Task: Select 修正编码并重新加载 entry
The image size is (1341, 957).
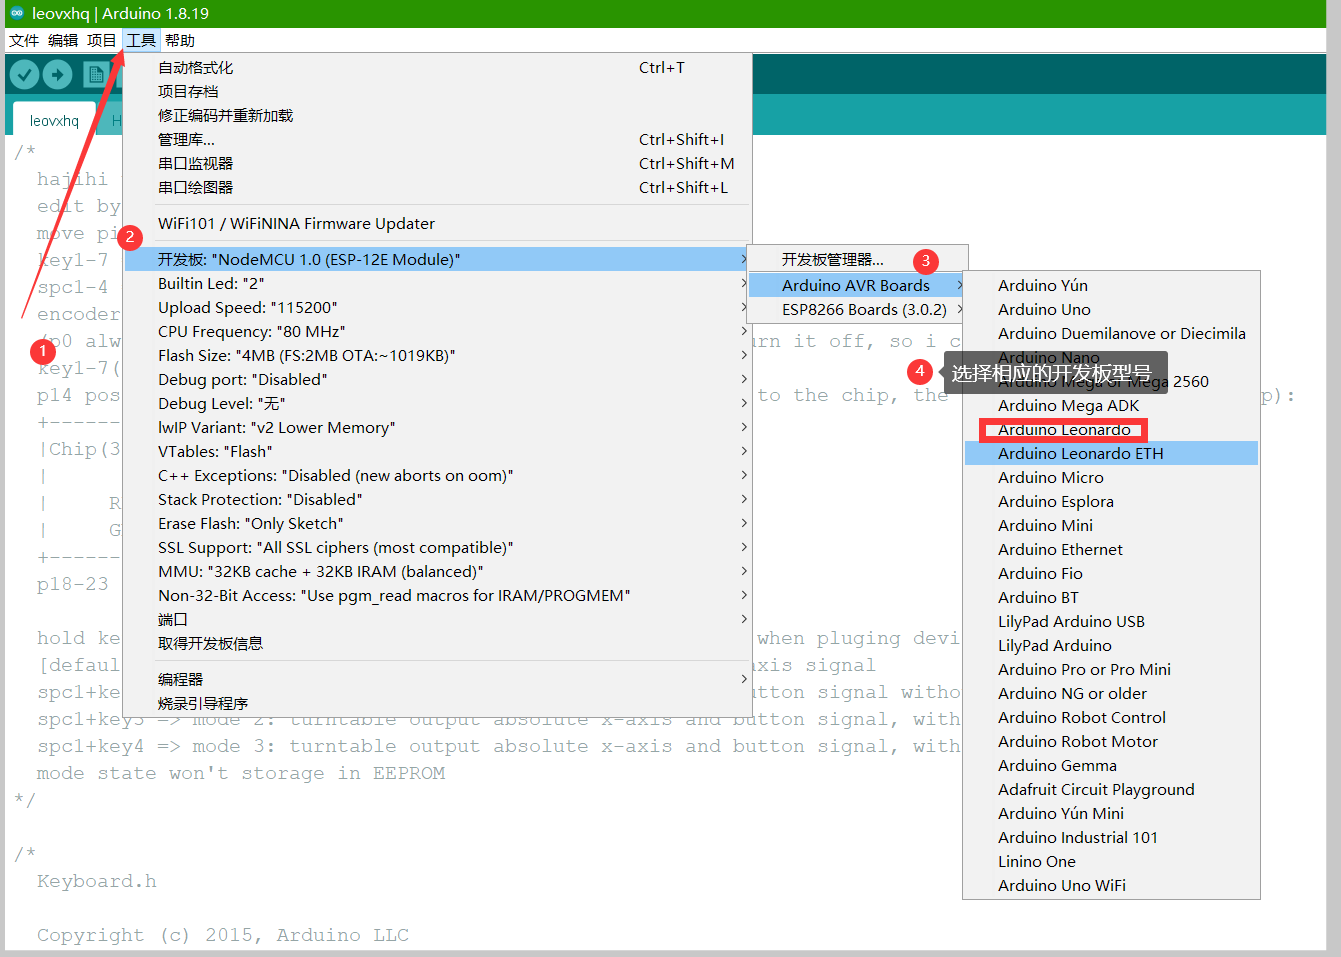Action: (x=438, y=116)
